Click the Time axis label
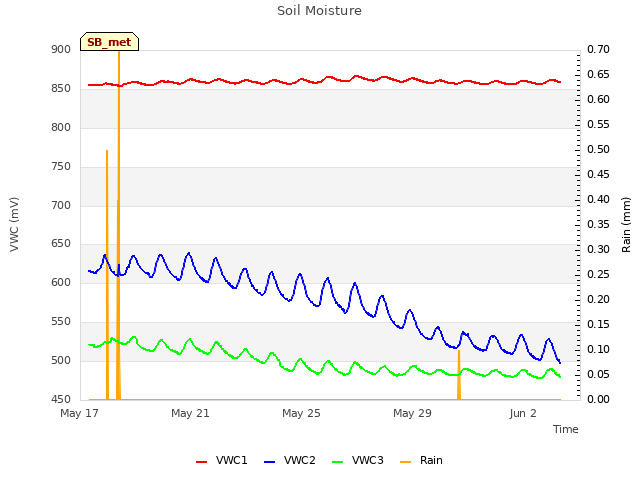This screenshot has width=640, height=480. pos(565,429)
